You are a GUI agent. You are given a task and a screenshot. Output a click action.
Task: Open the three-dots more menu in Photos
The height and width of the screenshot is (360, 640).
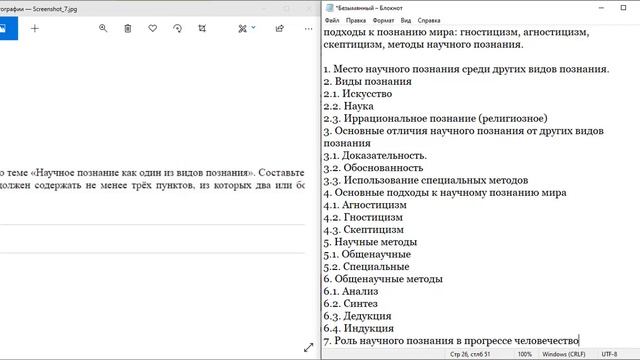pyautogui.click(x=308, y=29)
